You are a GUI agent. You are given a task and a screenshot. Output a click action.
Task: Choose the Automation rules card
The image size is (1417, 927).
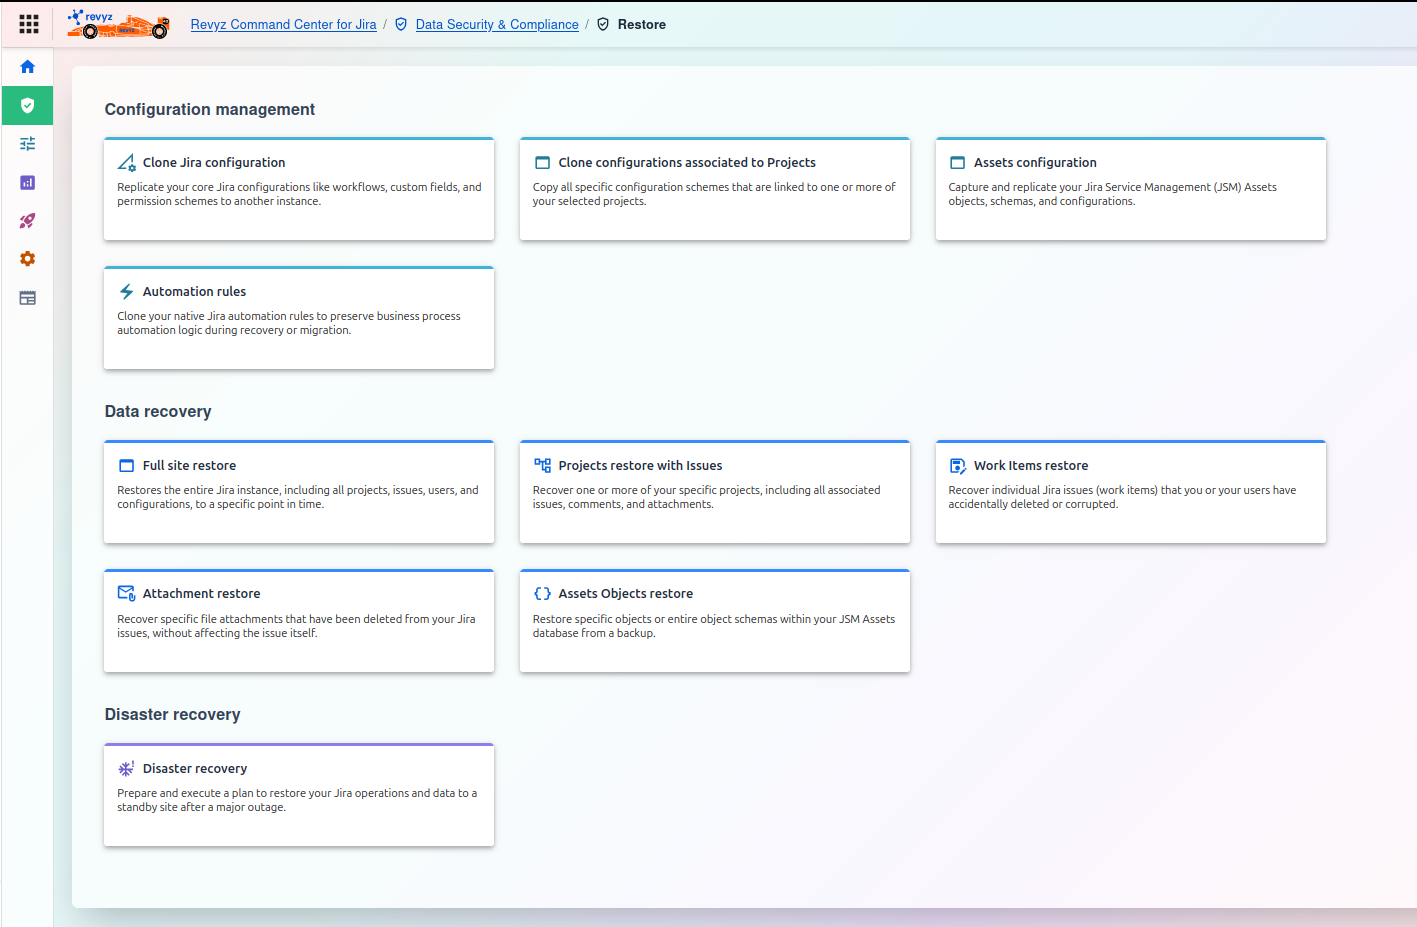click(x=299, y=318)
